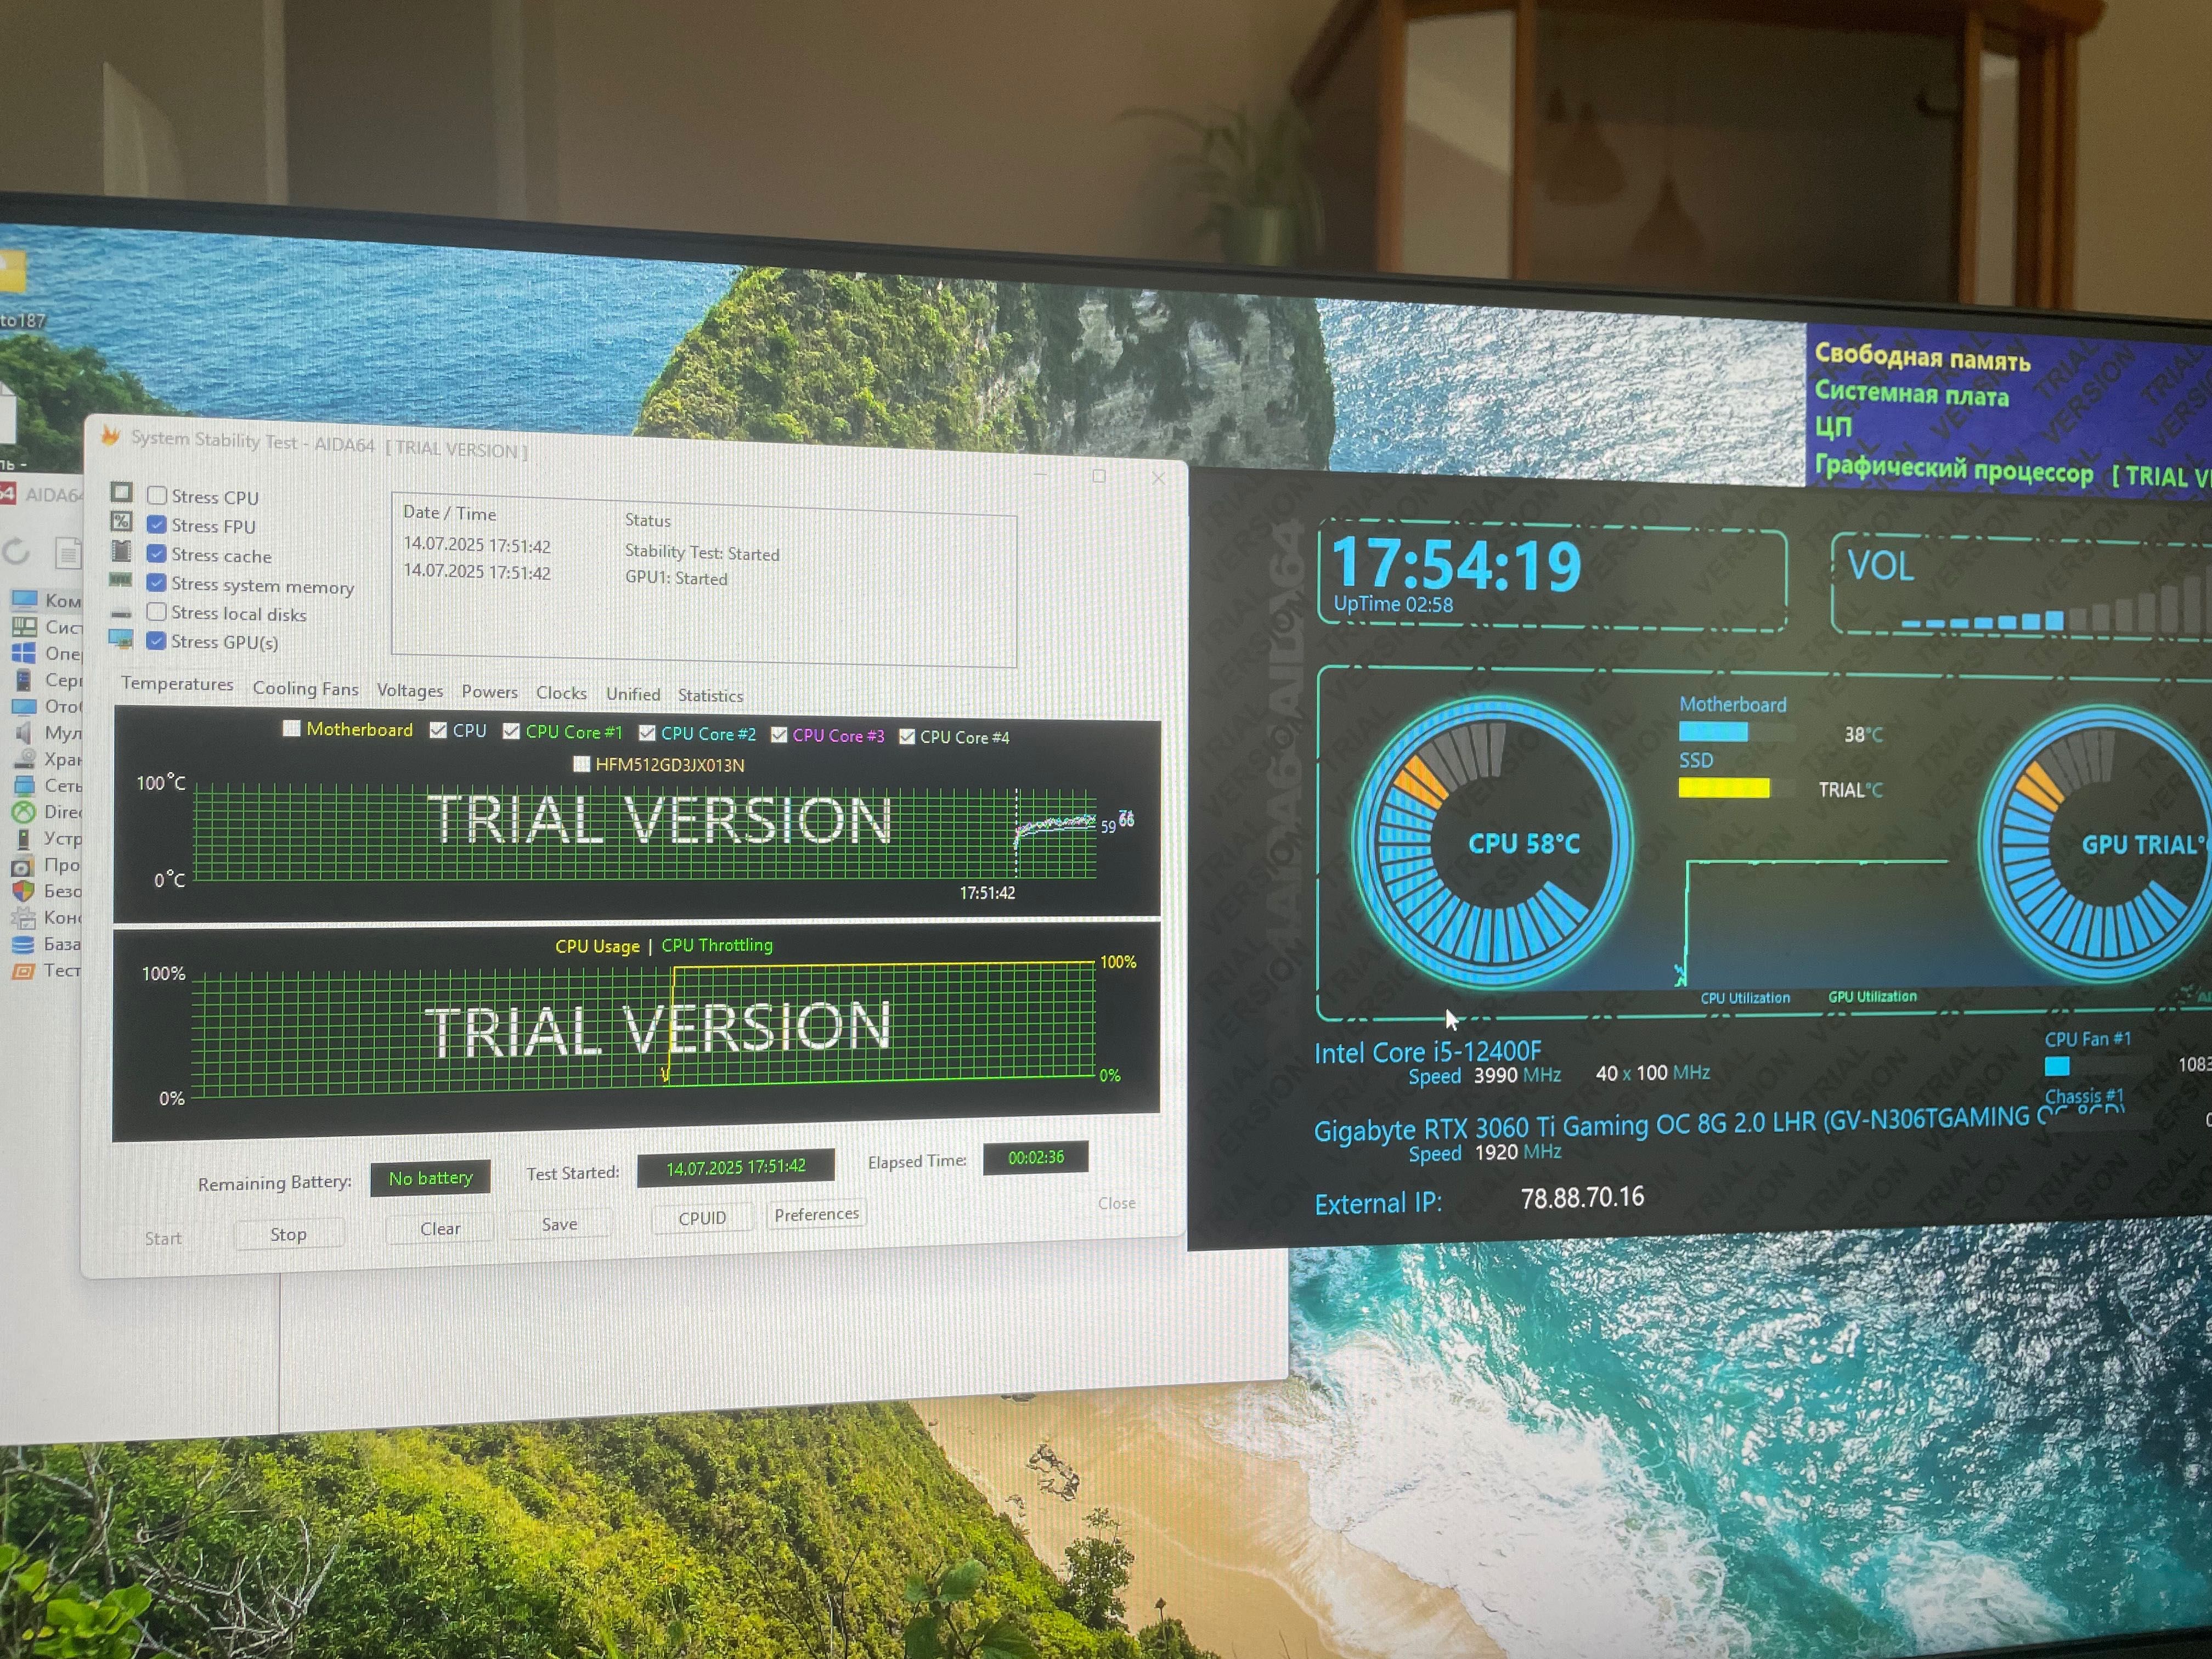Image resolution: width=2212 pixels, height=1659 pixels.
Task: Open the Powers tab
Action: [x=489, y=692]
